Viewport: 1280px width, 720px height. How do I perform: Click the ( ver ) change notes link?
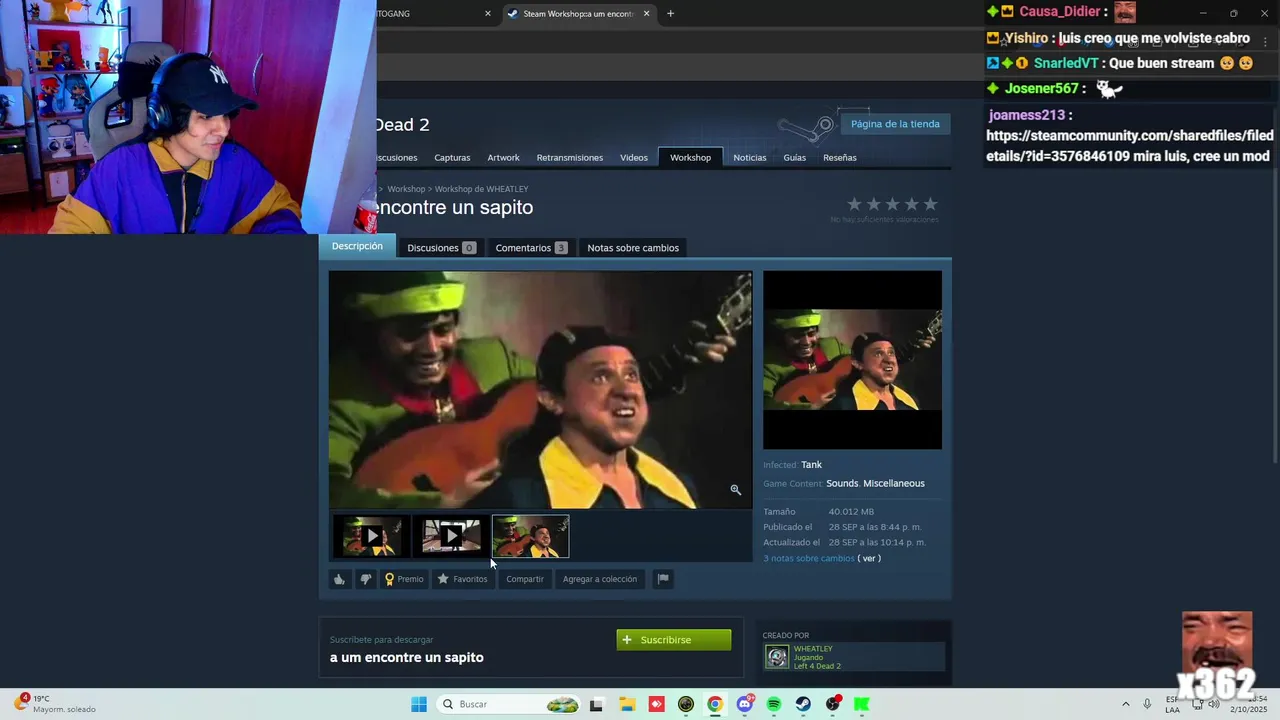coord(869,559)
